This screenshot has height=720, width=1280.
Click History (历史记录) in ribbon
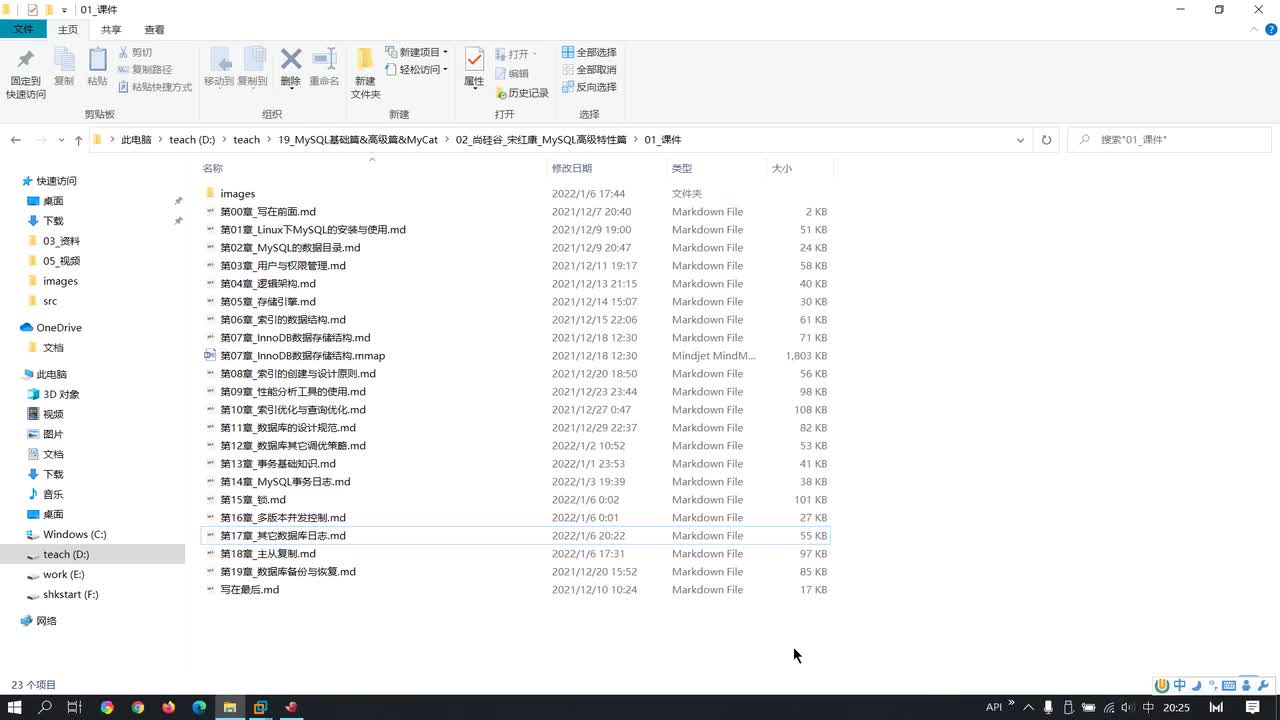tap(522, 93)
